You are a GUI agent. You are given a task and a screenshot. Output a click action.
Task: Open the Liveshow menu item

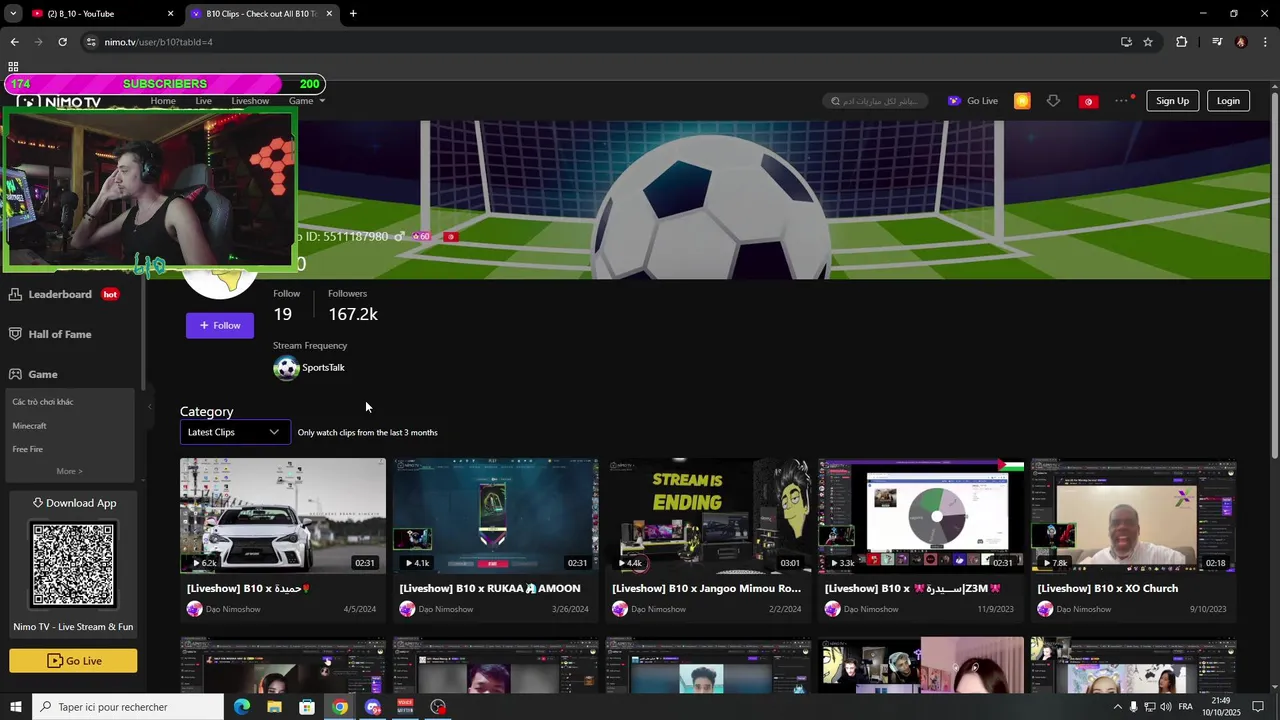[x=250, y=101]
